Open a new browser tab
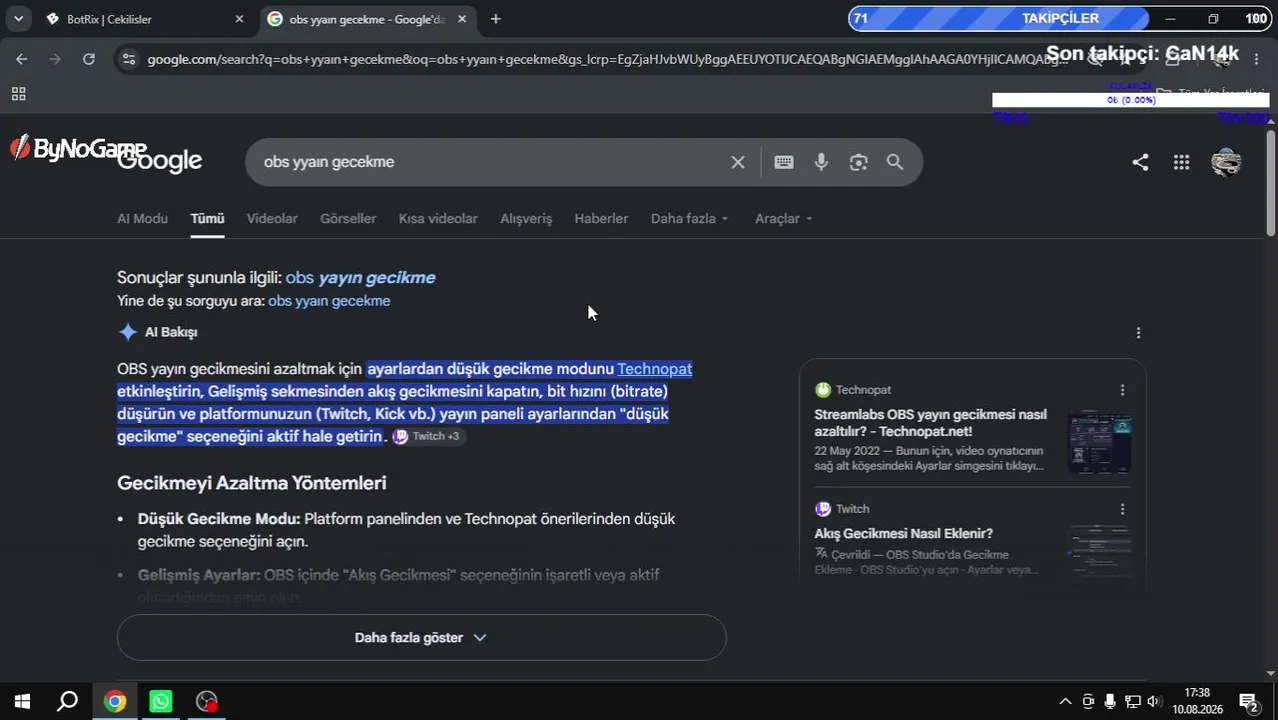This screenshot has width=1278, height=720. tap(495, 19)
